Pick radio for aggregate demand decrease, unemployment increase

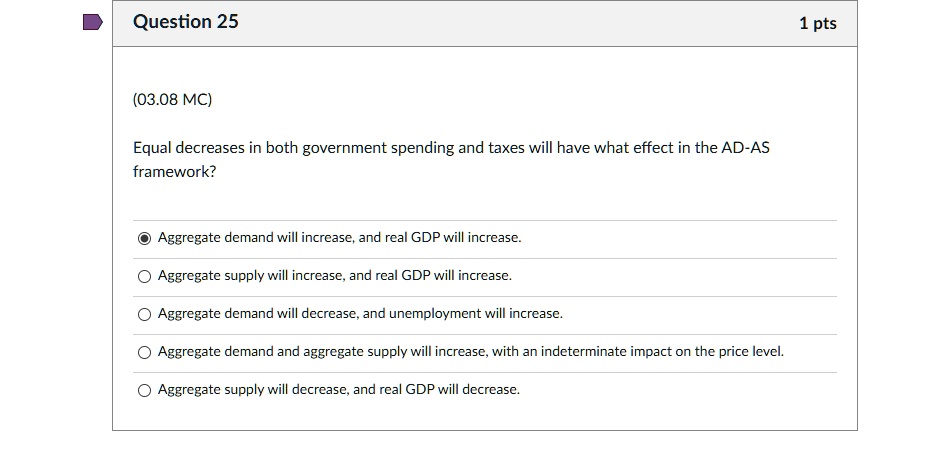pos(144,315)
